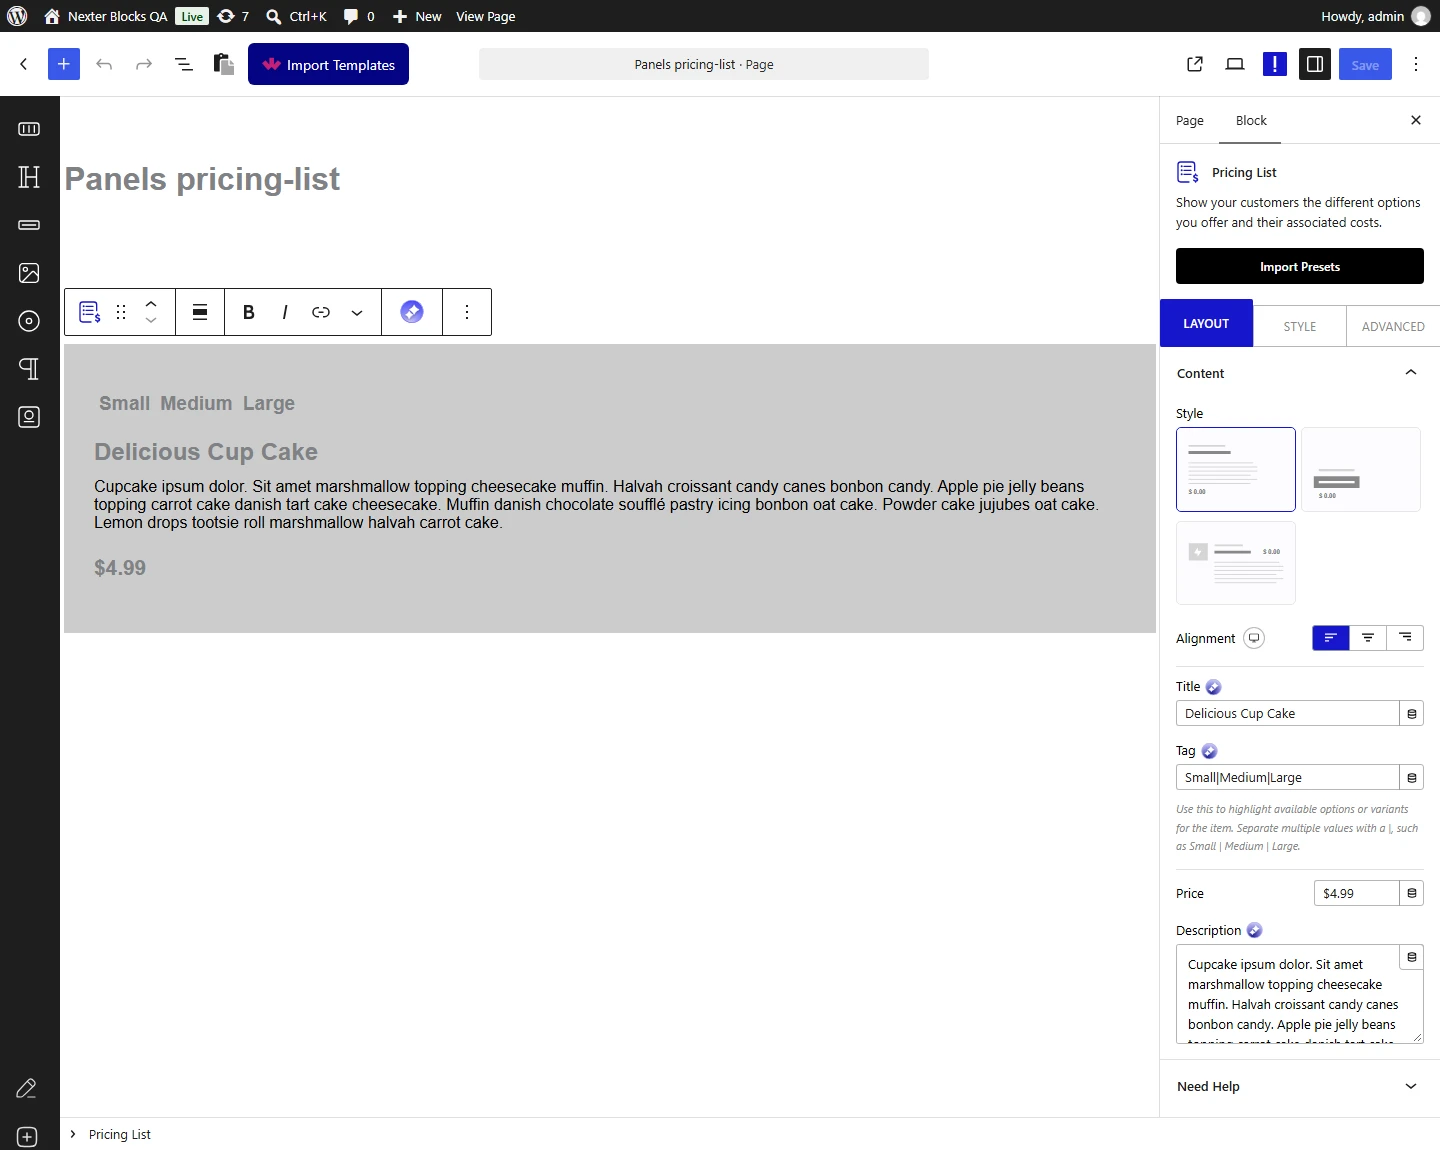Viewport: 1440px width, 1150px height.
Task: Click the block drag handle dots
Action: coord(121,312)
